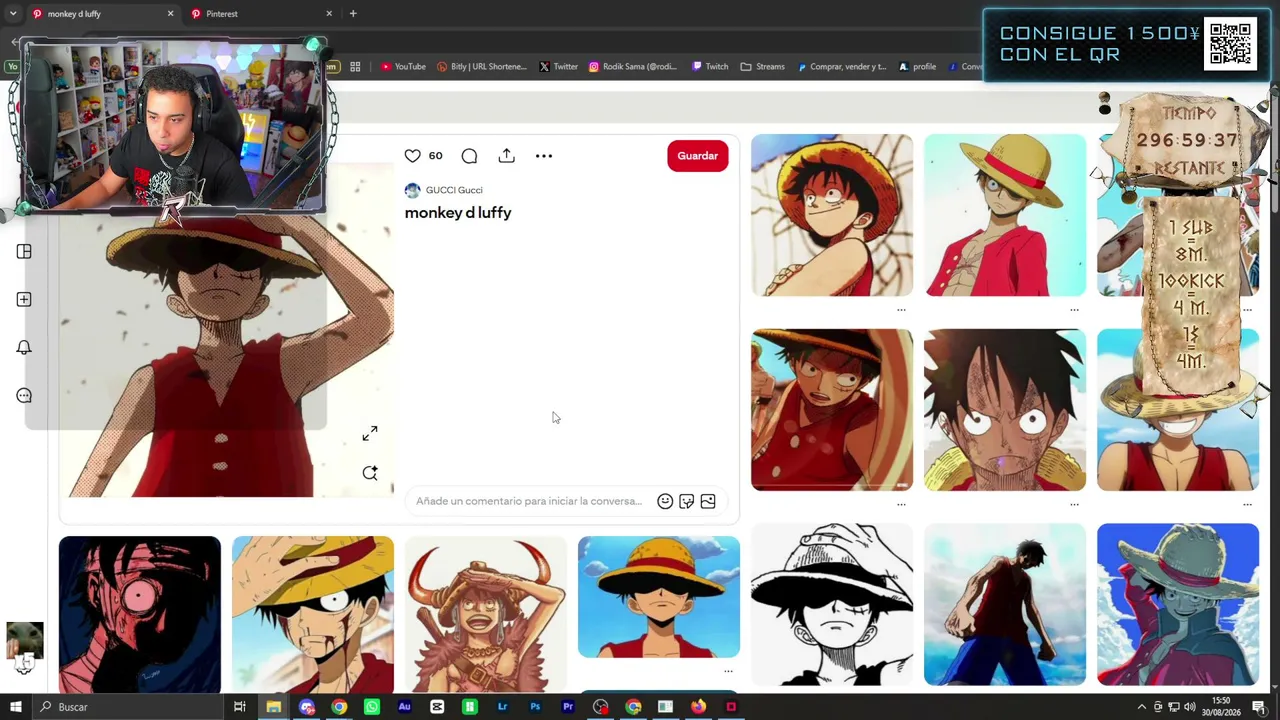Viewport: 1280px width, 720px height.
Task: Open the Bitly URL Shortener bookmark
Action: 482,67
